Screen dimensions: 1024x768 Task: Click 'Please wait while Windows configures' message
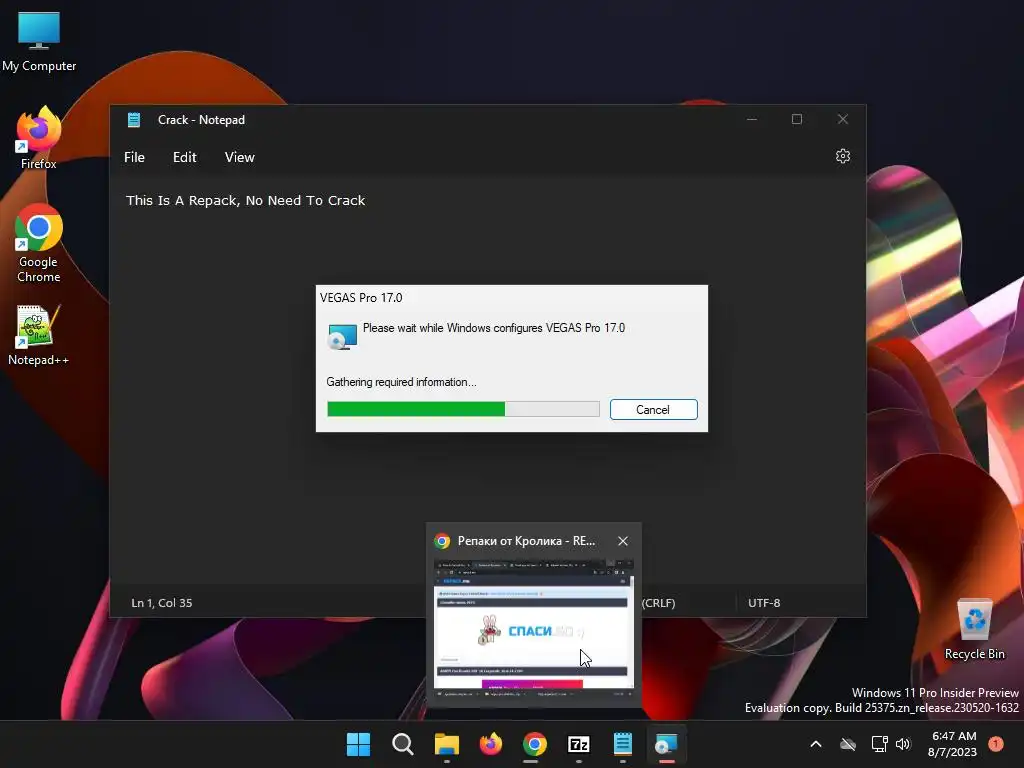click(494, 328)
